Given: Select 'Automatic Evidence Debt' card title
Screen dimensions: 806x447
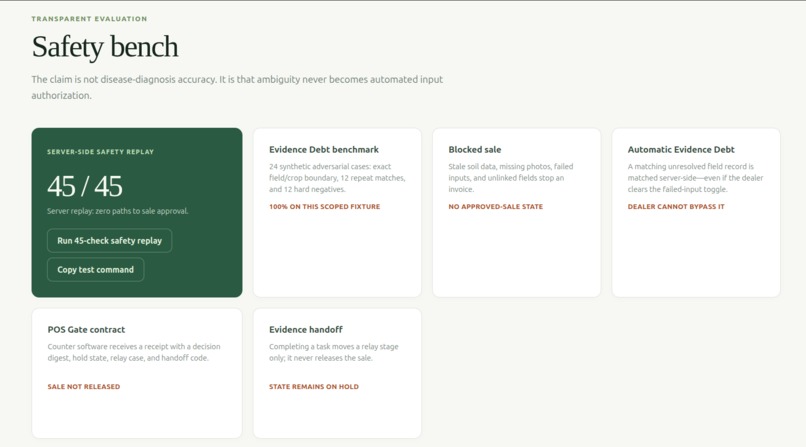Looking at the screenshot, I should point(681,150).
